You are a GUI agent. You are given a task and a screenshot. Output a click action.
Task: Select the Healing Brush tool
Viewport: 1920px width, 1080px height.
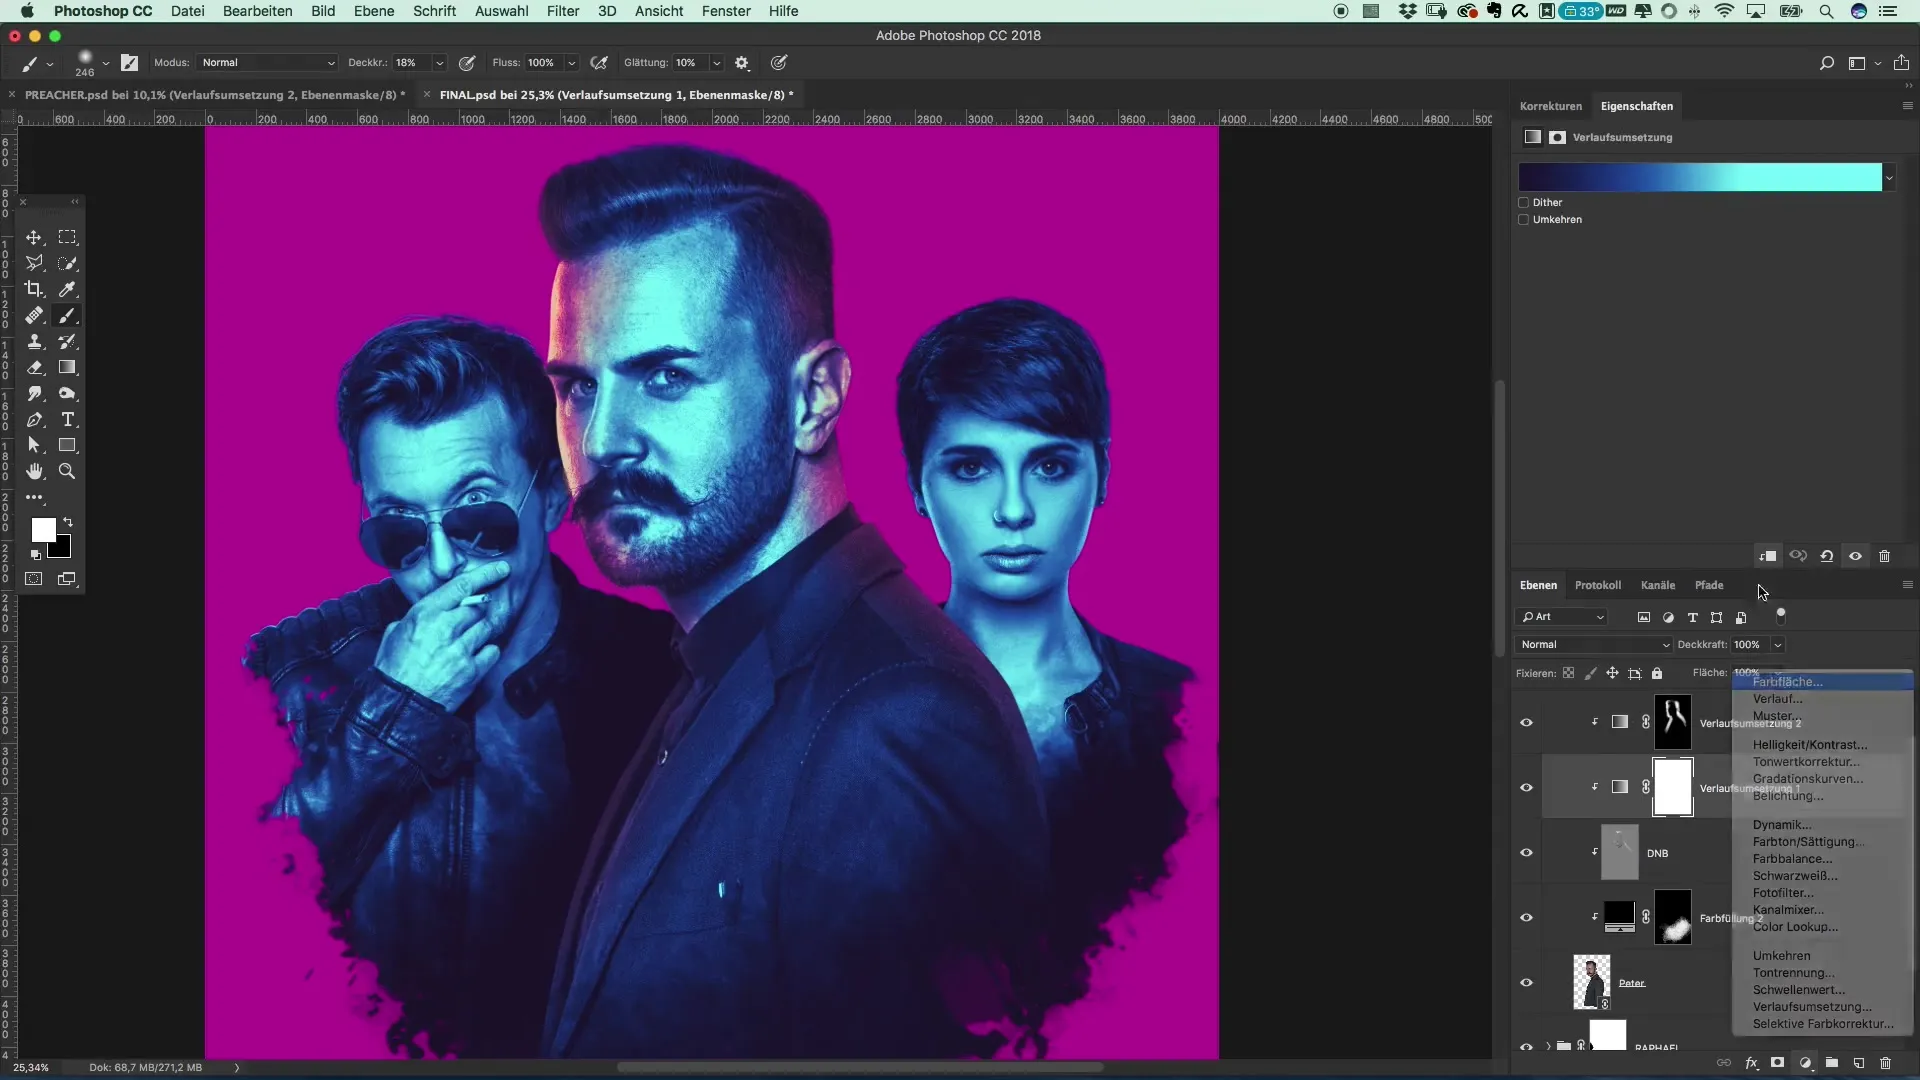coord(34,315)
